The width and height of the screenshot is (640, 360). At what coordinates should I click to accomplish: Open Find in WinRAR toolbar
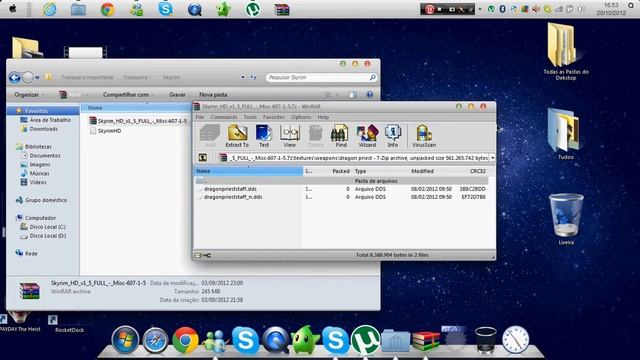pyautogui.click(x=340, y=136)
